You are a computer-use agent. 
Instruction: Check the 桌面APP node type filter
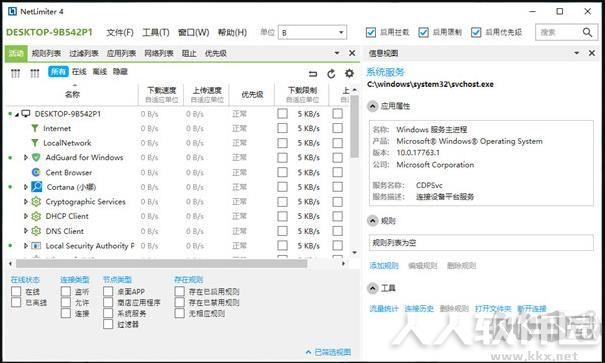tap(108, 291)
